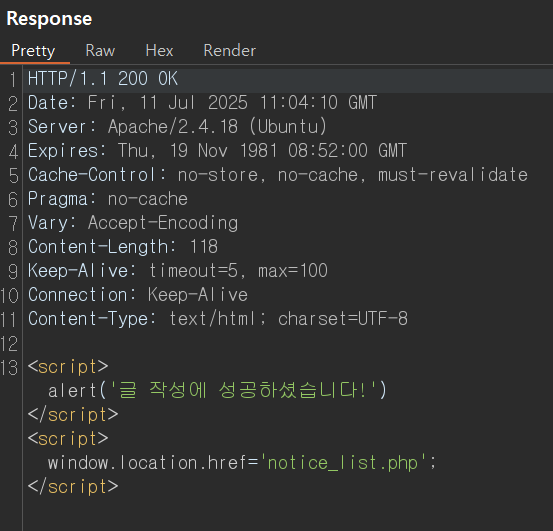
Task: Click the Response panel title
Action: 49,19
